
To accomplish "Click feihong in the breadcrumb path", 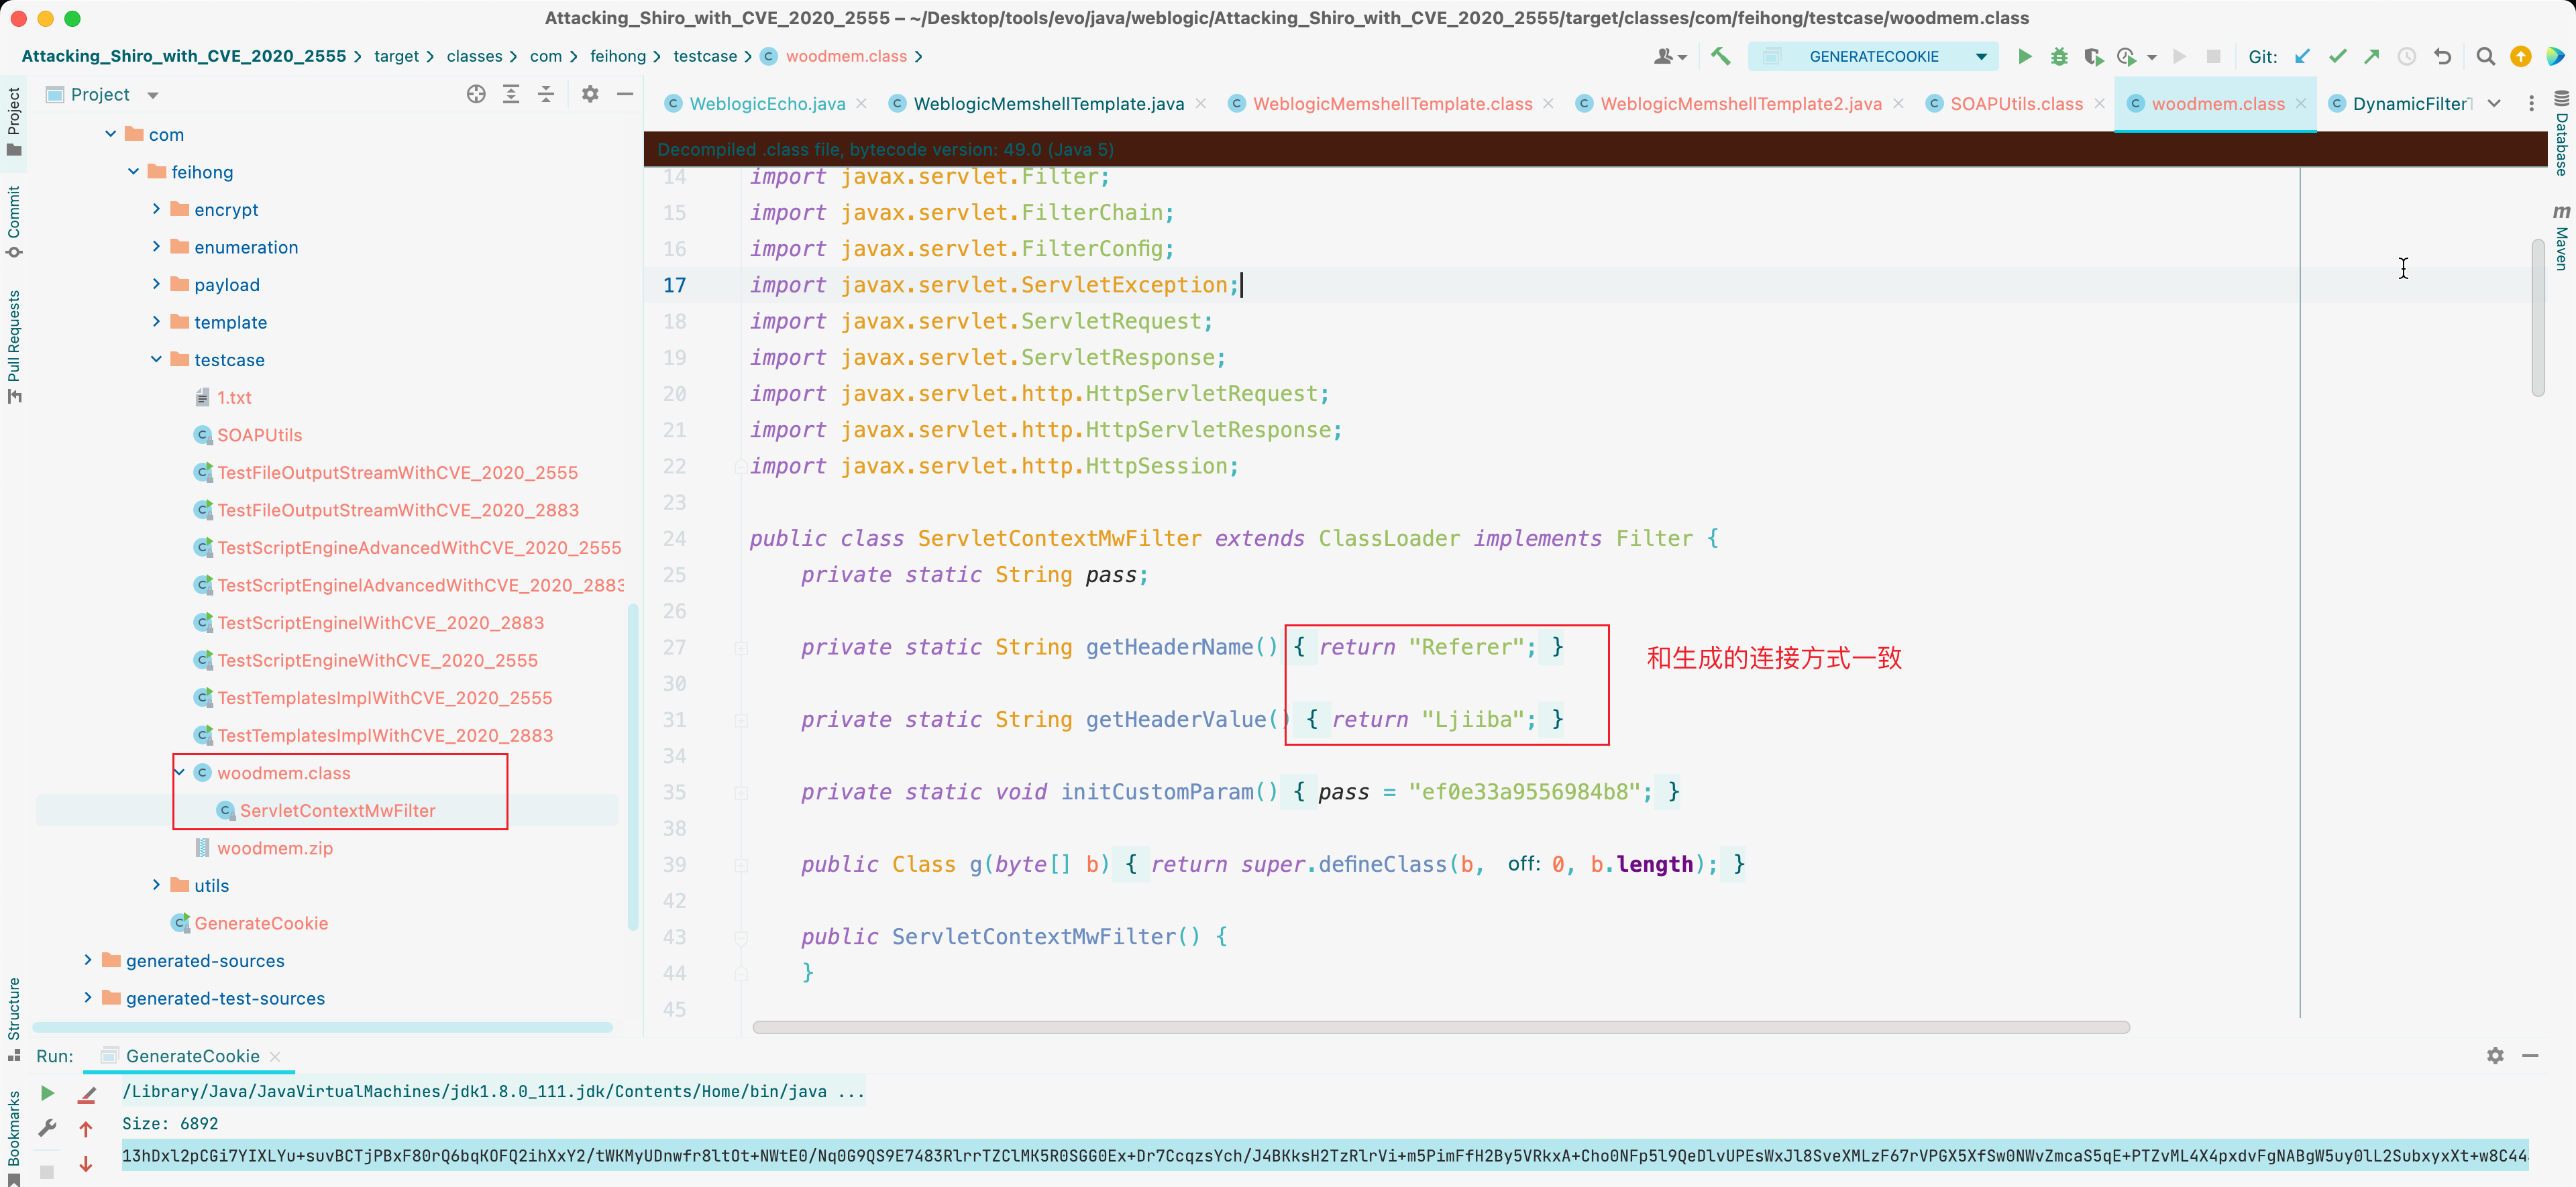I will [617, 57].
